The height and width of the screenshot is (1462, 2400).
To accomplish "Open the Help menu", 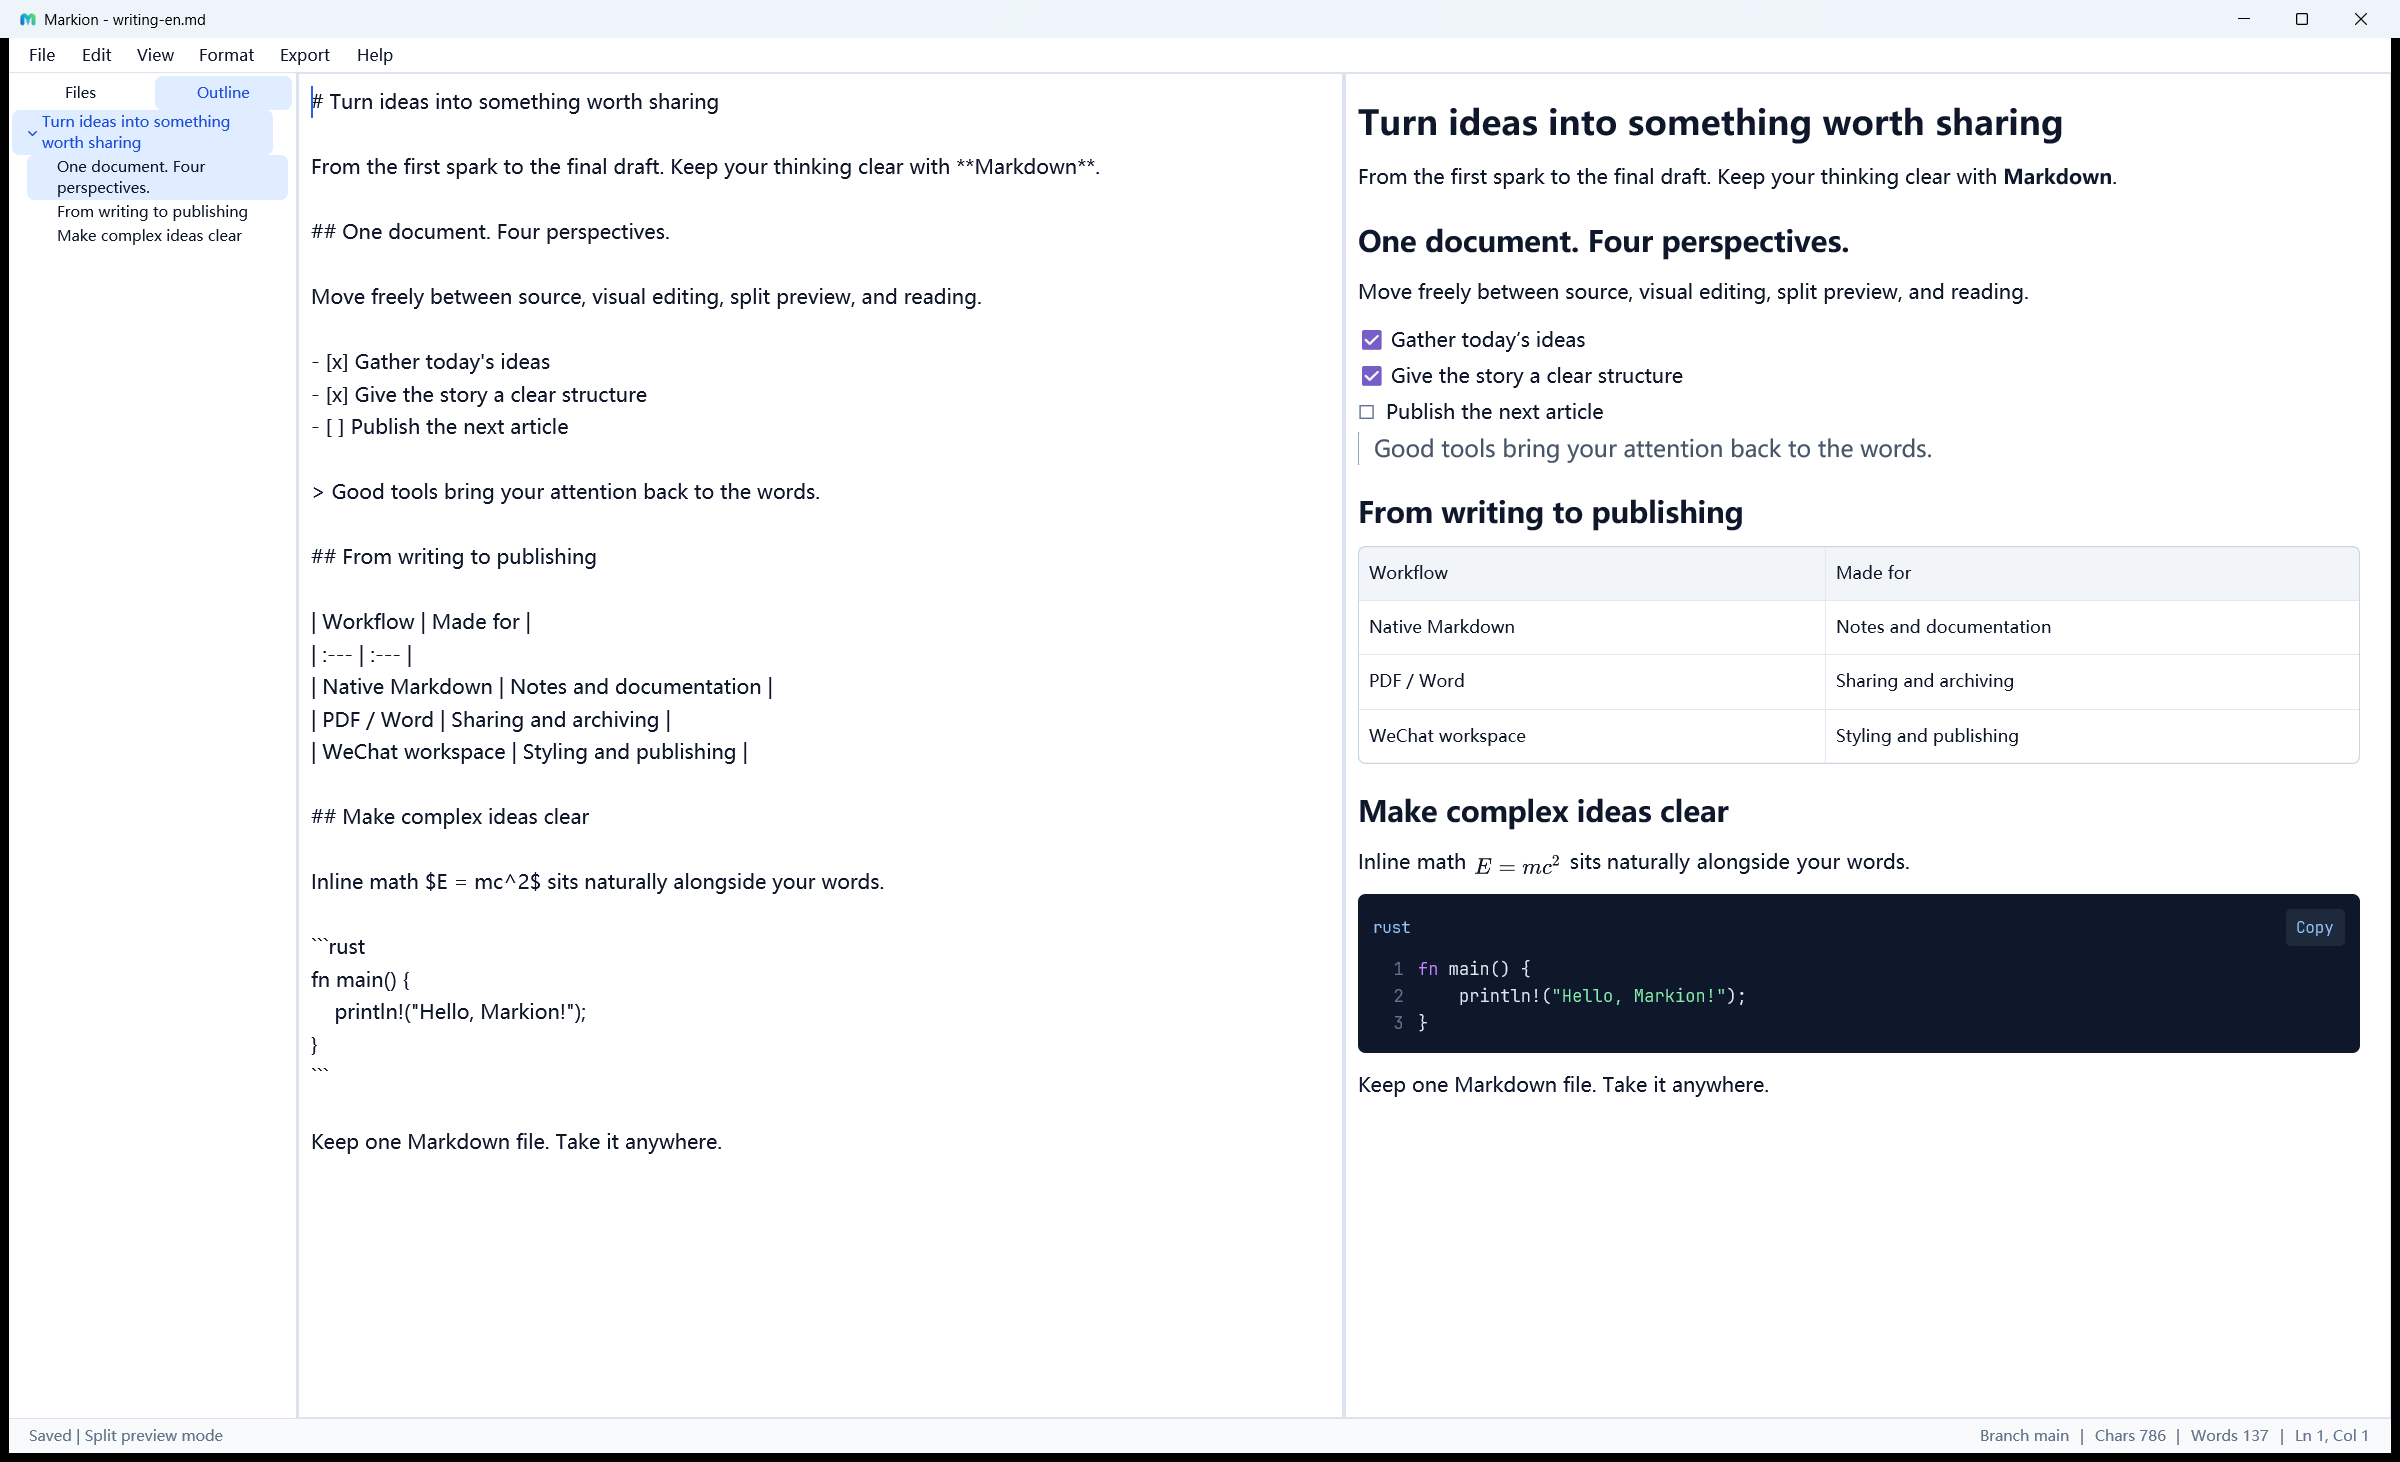I will click(374, 55).
